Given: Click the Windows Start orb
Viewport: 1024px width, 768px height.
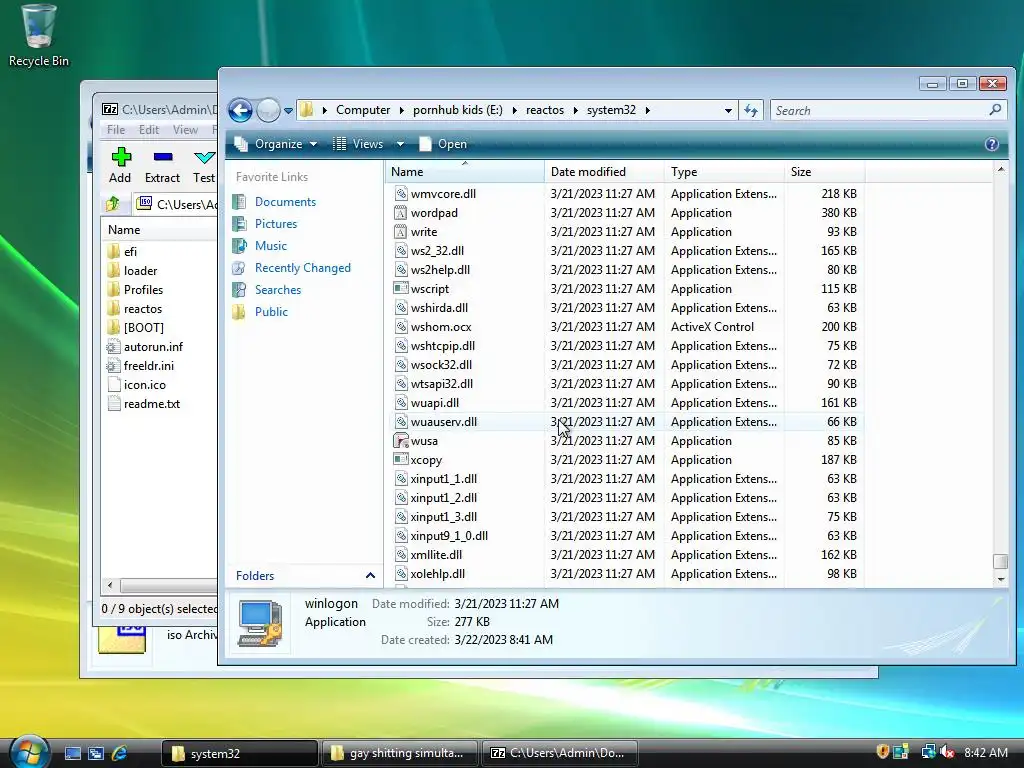Looking at the screenshot, I should click(29, 752).
